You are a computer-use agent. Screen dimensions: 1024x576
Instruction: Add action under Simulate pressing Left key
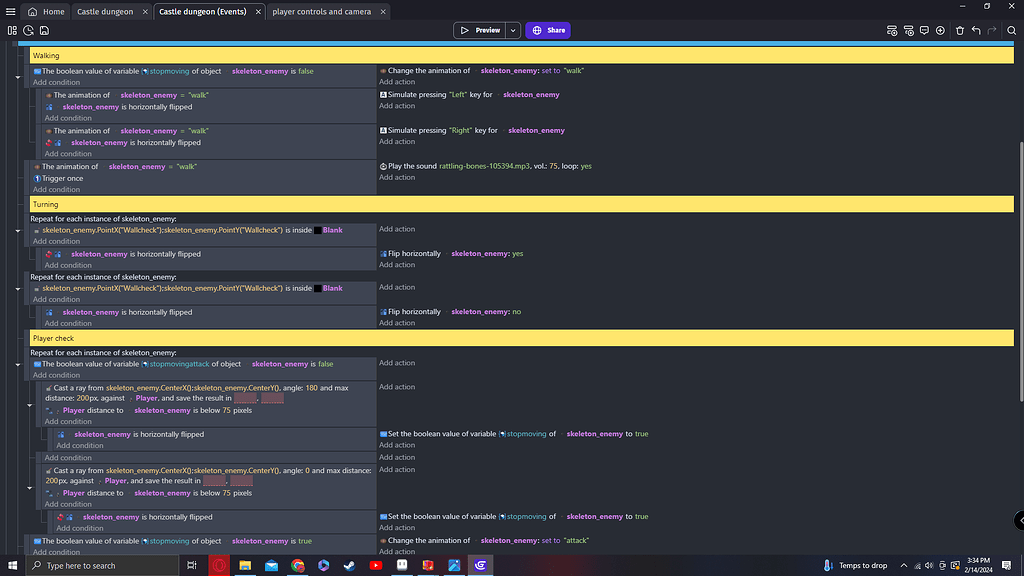point(397,106)
